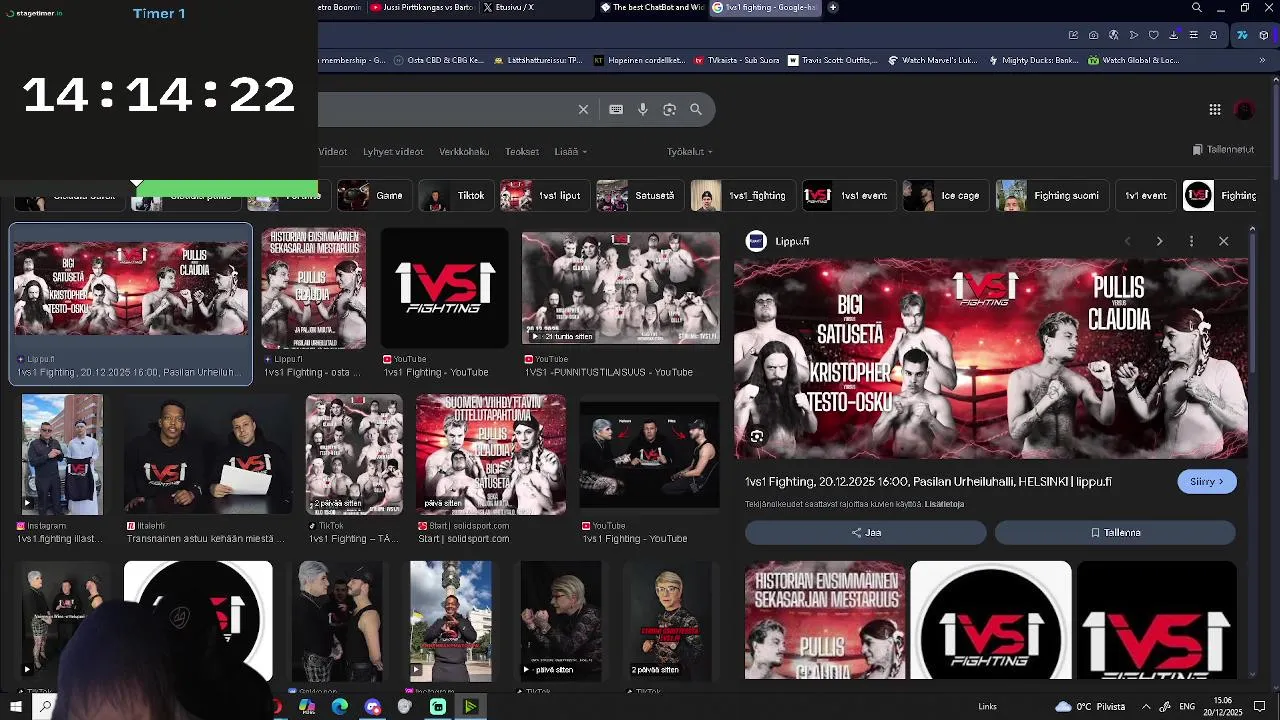Open the TVkaista - Sub Suora bookmark
Viewport: 1280px width, 720px height.
click(736, 60)
